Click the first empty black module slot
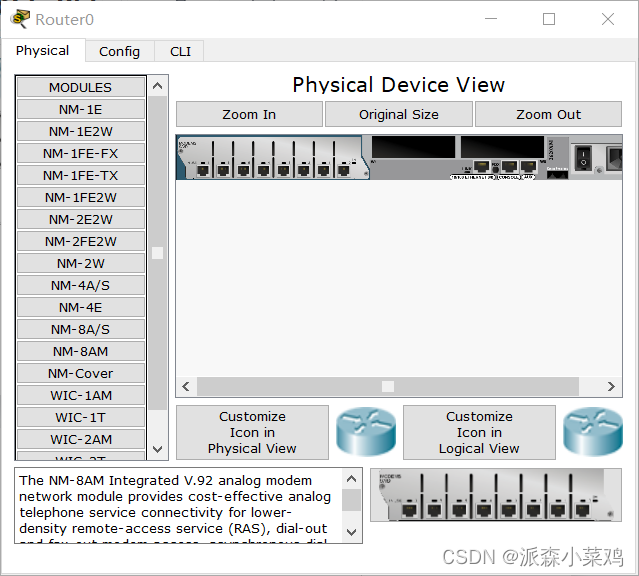Viewport: 639px width, 576px height. point(413,147)
